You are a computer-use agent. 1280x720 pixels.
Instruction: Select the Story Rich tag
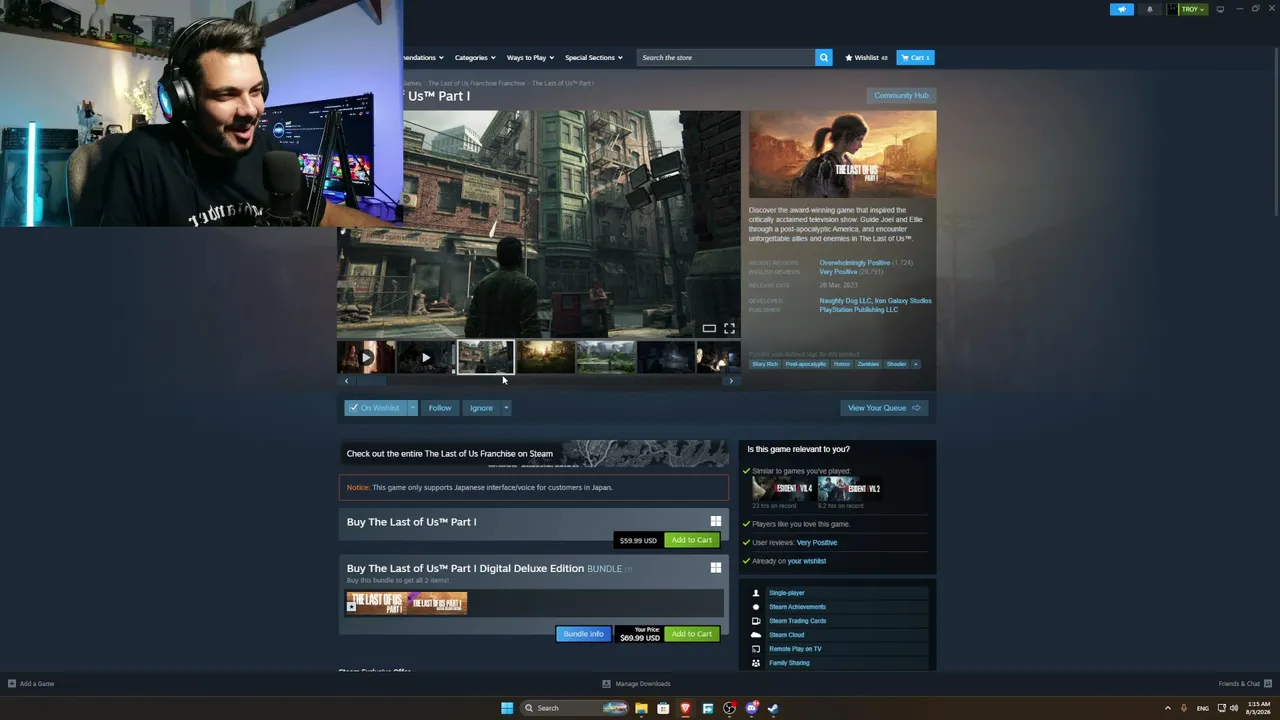coord(765,364)
